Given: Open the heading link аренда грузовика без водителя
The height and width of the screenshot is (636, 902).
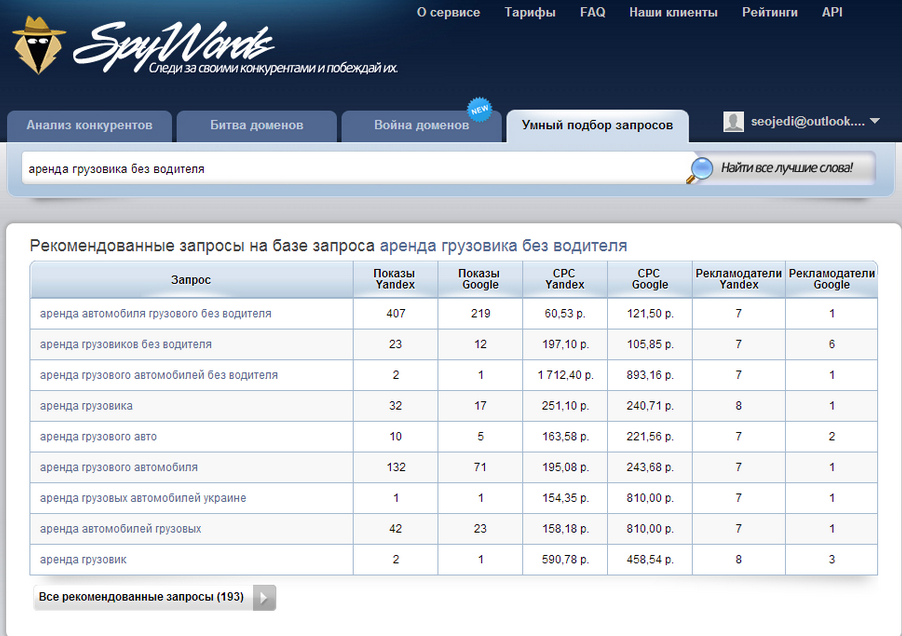Looking at the screenshot, I should 503,246.
